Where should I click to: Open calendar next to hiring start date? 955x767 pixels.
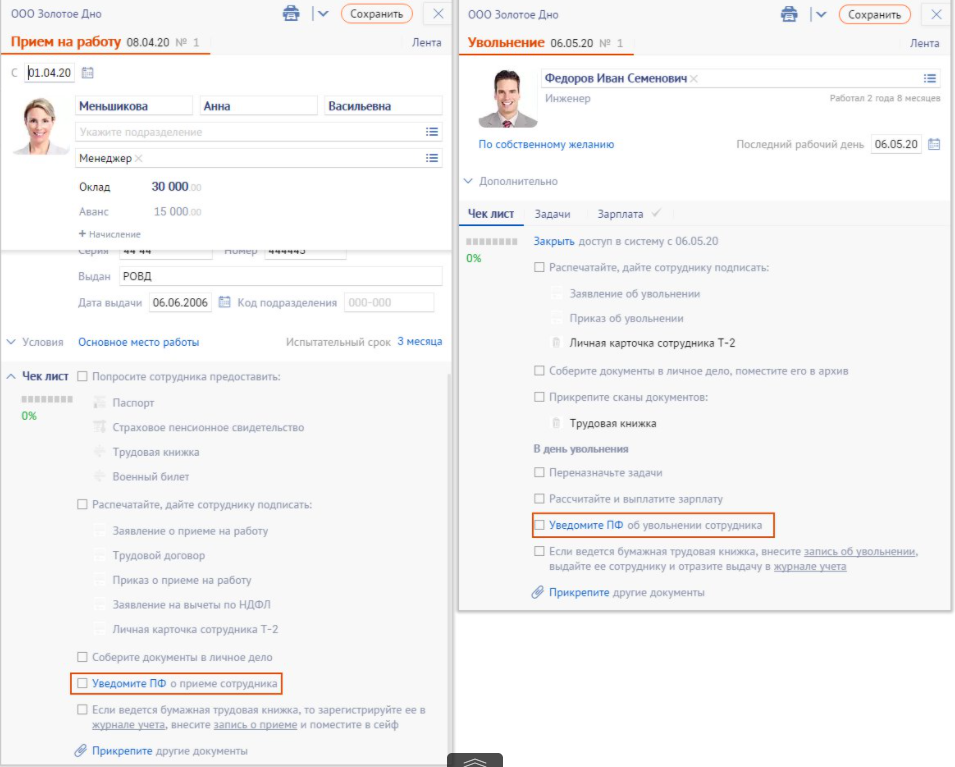tap(87, 73)
